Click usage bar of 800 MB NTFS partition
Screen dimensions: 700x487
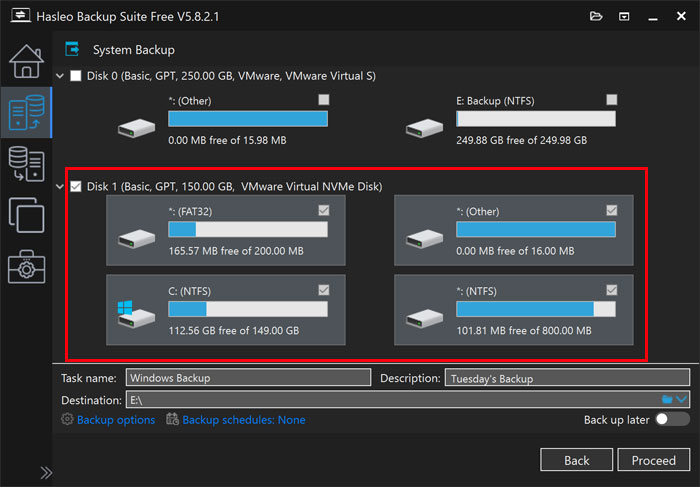point(536,309)
